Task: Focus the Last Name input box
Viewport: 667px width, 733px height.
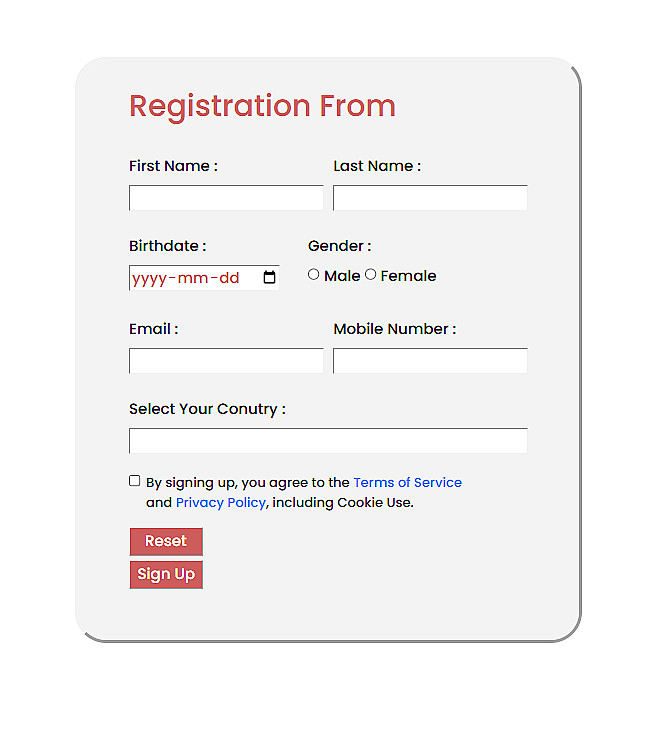Action: click(x=430, y=198)
